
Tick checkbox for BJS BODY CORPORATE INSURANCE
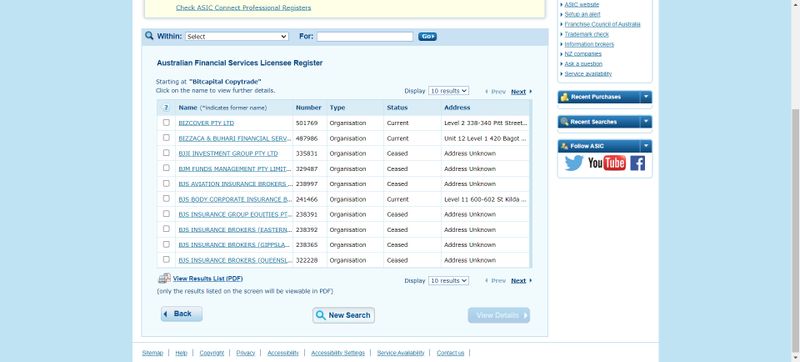pos(166,198)
